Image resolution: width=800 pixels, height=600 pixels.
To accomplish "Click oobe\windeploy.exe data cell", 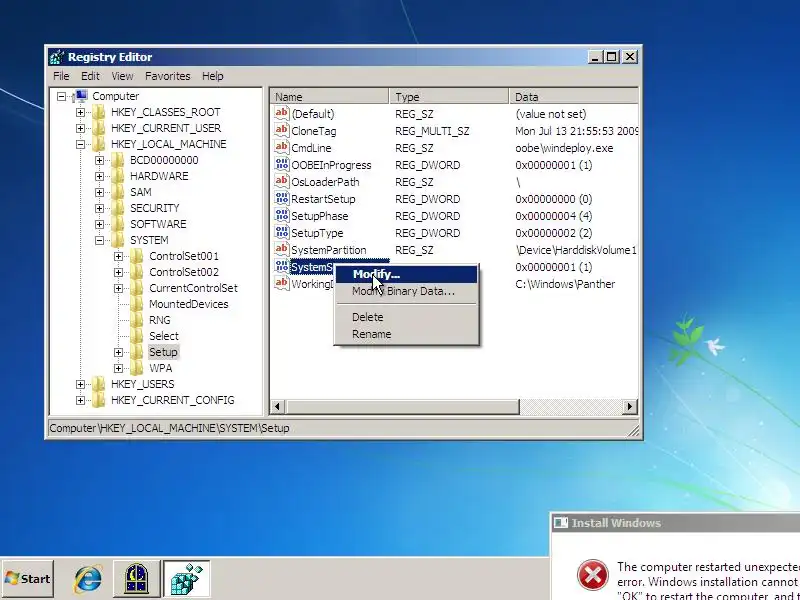I will click(564, 148).
